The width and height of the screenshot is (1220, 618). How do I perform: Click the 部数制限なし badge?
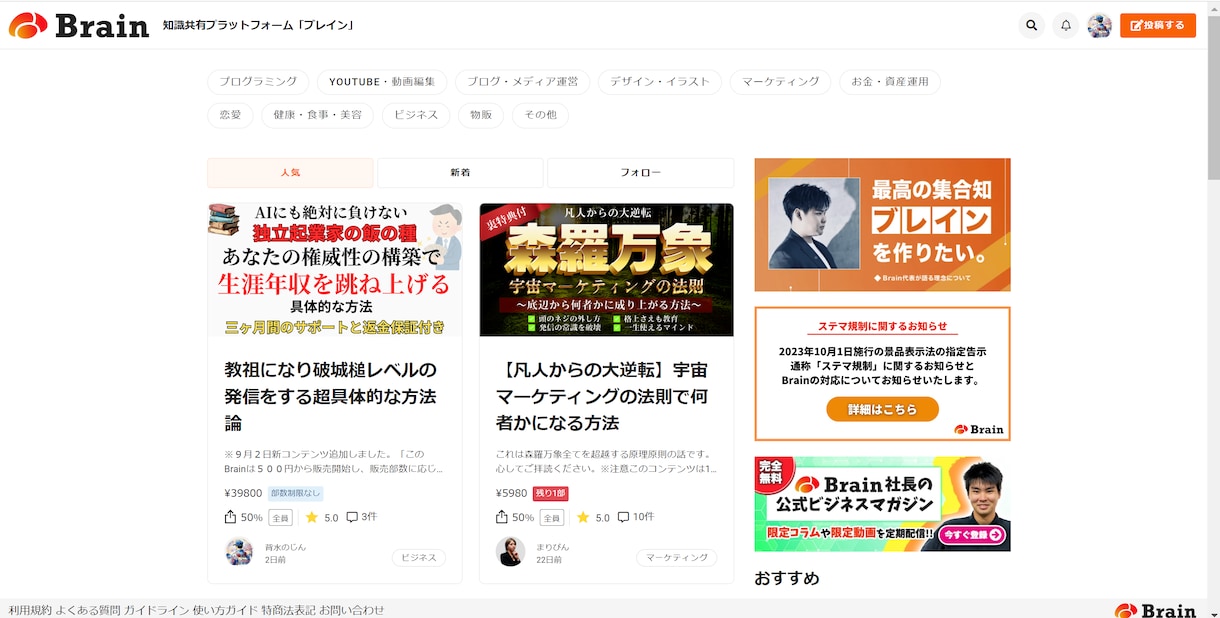pos(295,493)
